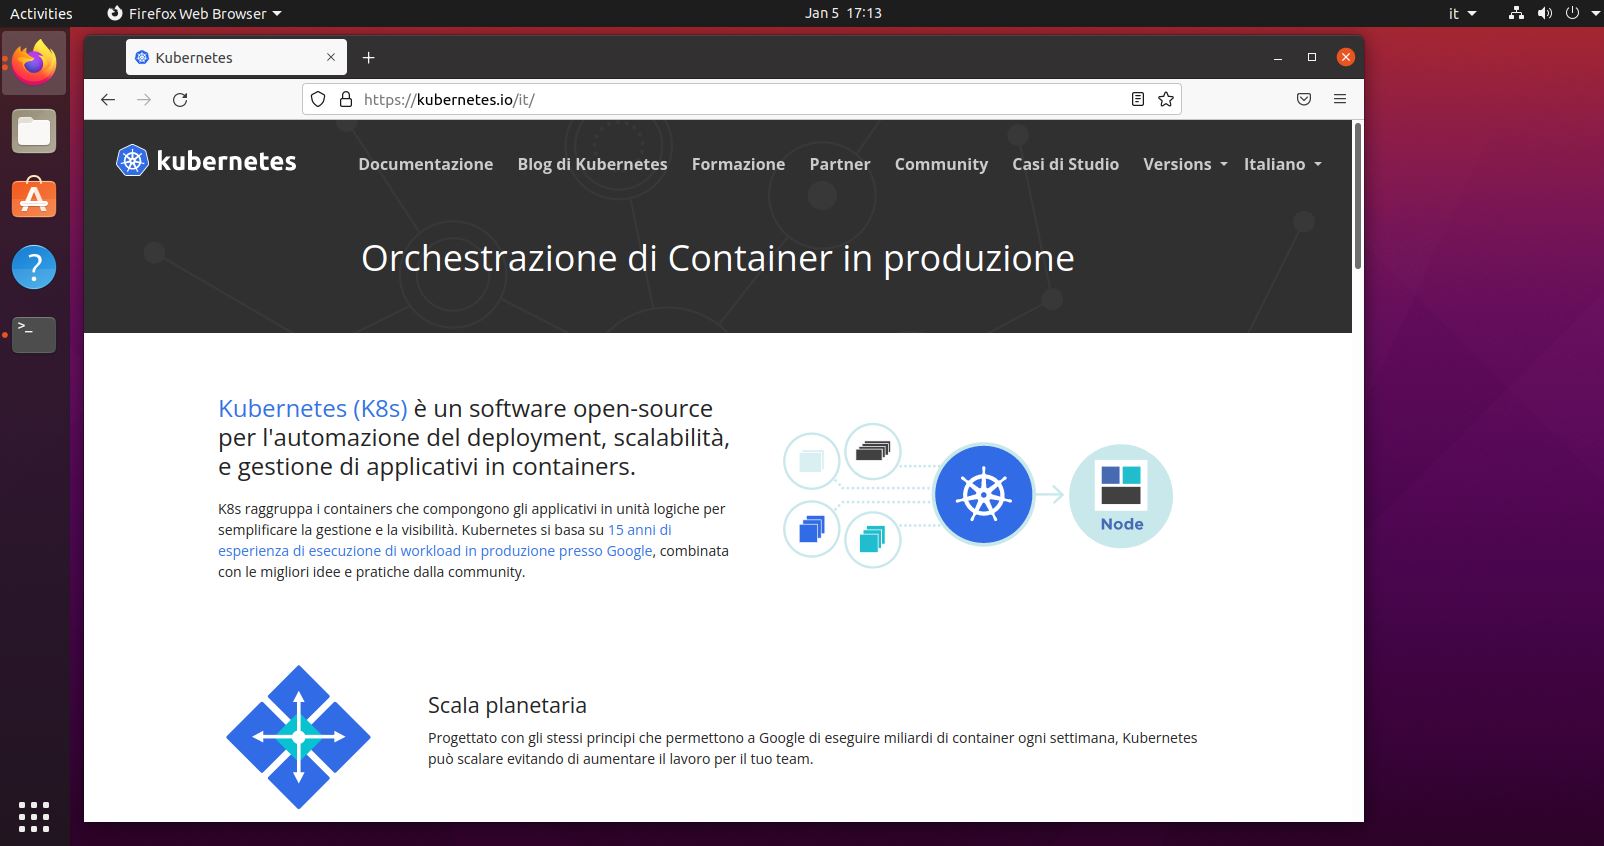Screen dimensions: 1604x846
Task: Go back with the browser back arrow
Action: click(x=108, y=99)
